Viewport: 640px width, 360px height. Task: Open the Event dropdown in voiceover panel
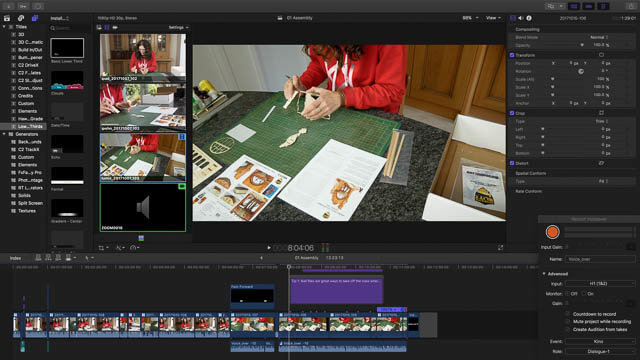[600, 341]
